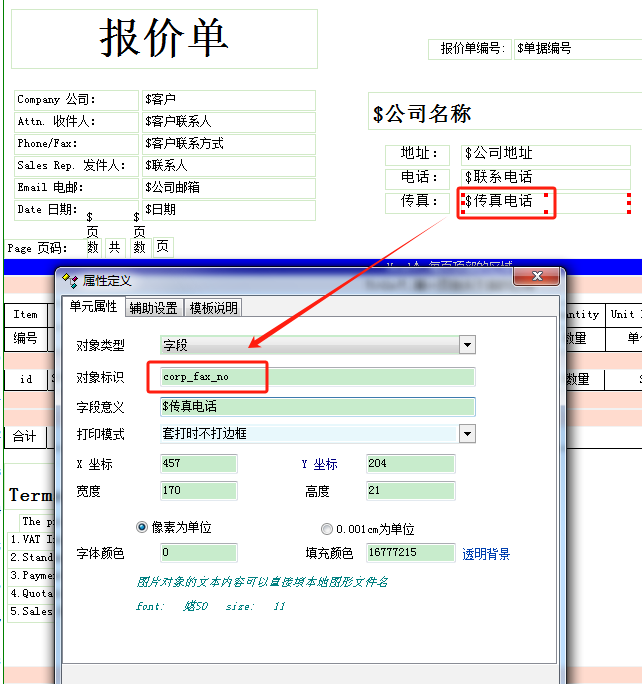Select the $传真电话 template field
The image size is (642, 684).
pos(505,202)
